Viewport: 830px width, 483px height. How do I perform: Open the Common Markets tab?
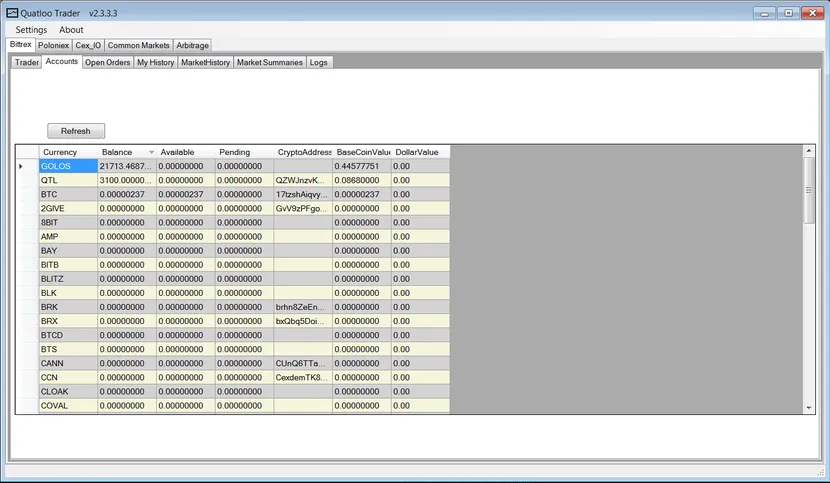[139, 46]
